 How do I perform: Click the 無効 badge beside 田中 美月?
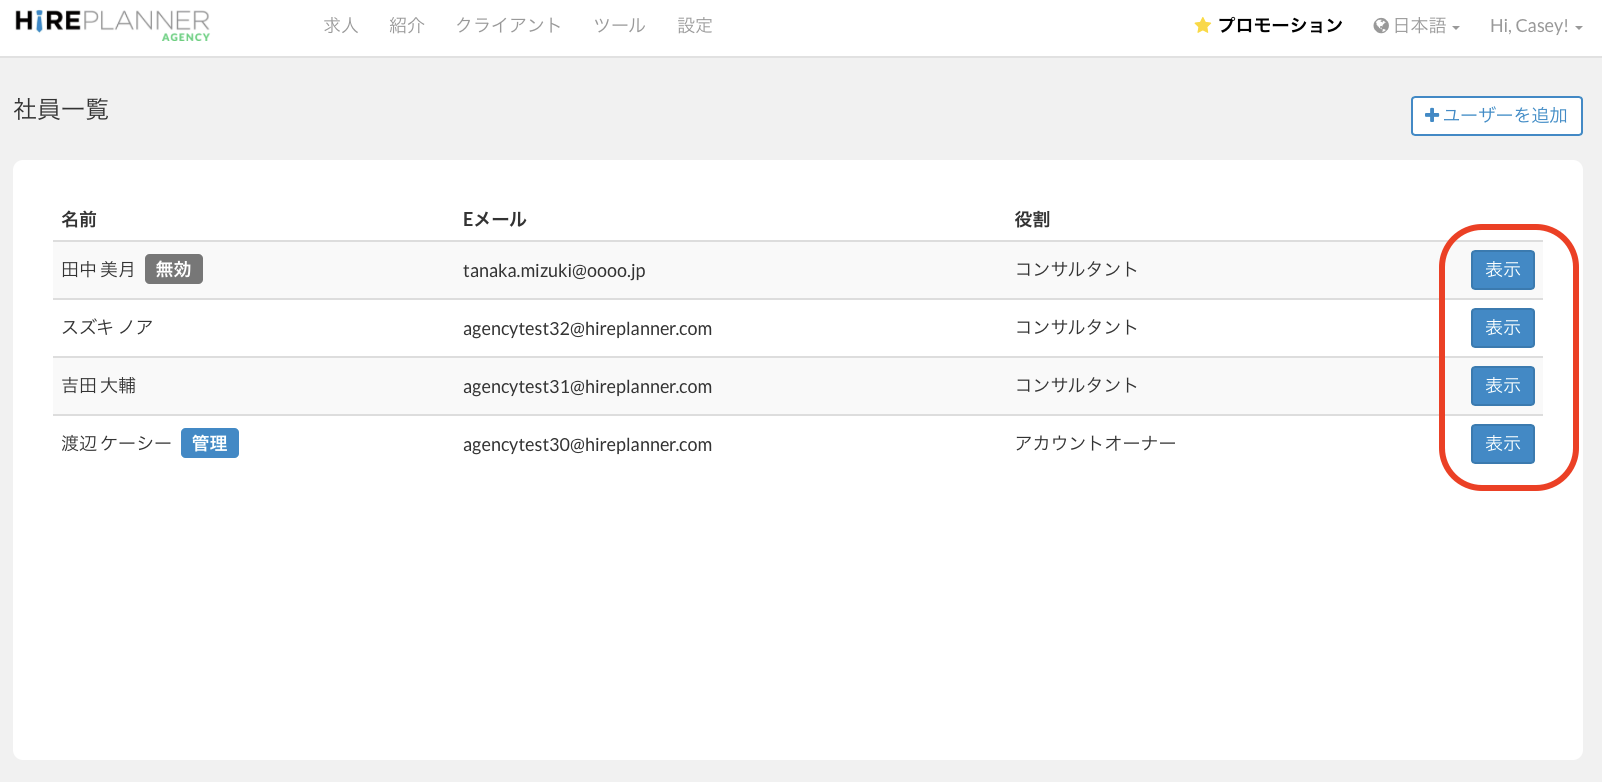174,269
